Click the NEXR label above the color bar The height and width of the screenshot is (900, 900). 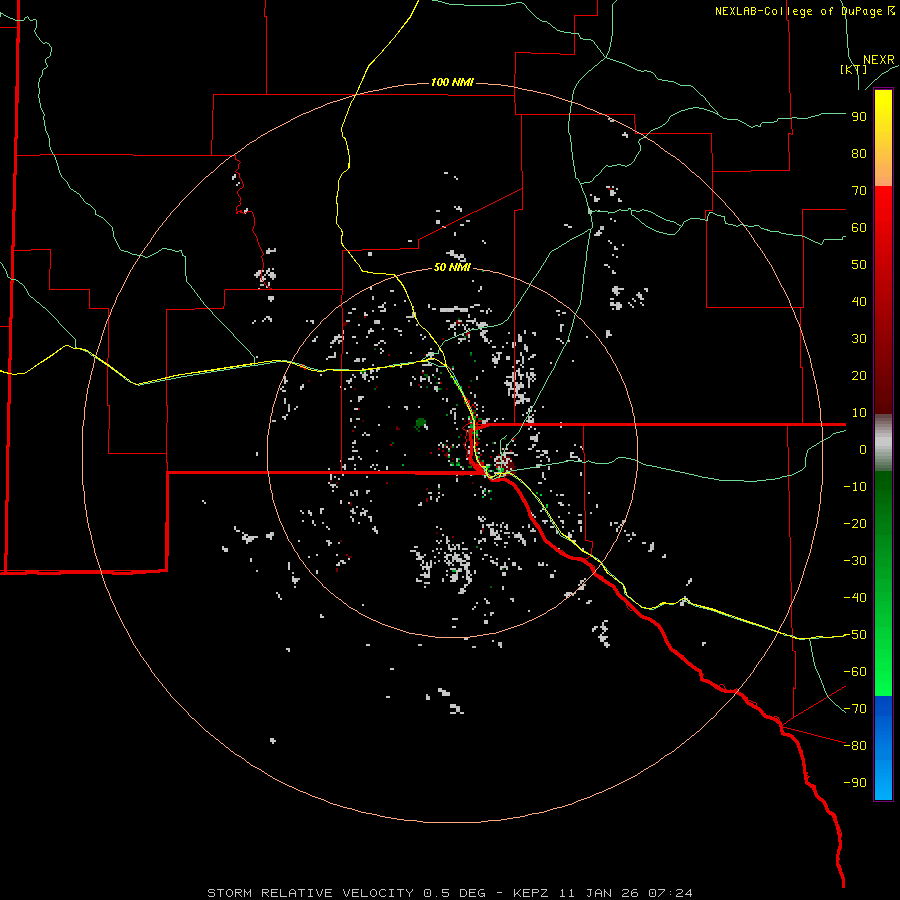pyautogui.click(x=879, y=60)
